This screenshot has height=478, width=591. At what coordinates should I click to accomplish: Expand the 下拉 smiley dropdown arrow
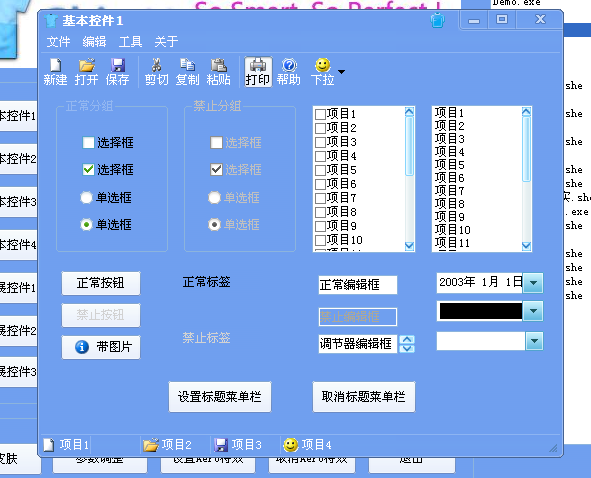tap(341, 72)
